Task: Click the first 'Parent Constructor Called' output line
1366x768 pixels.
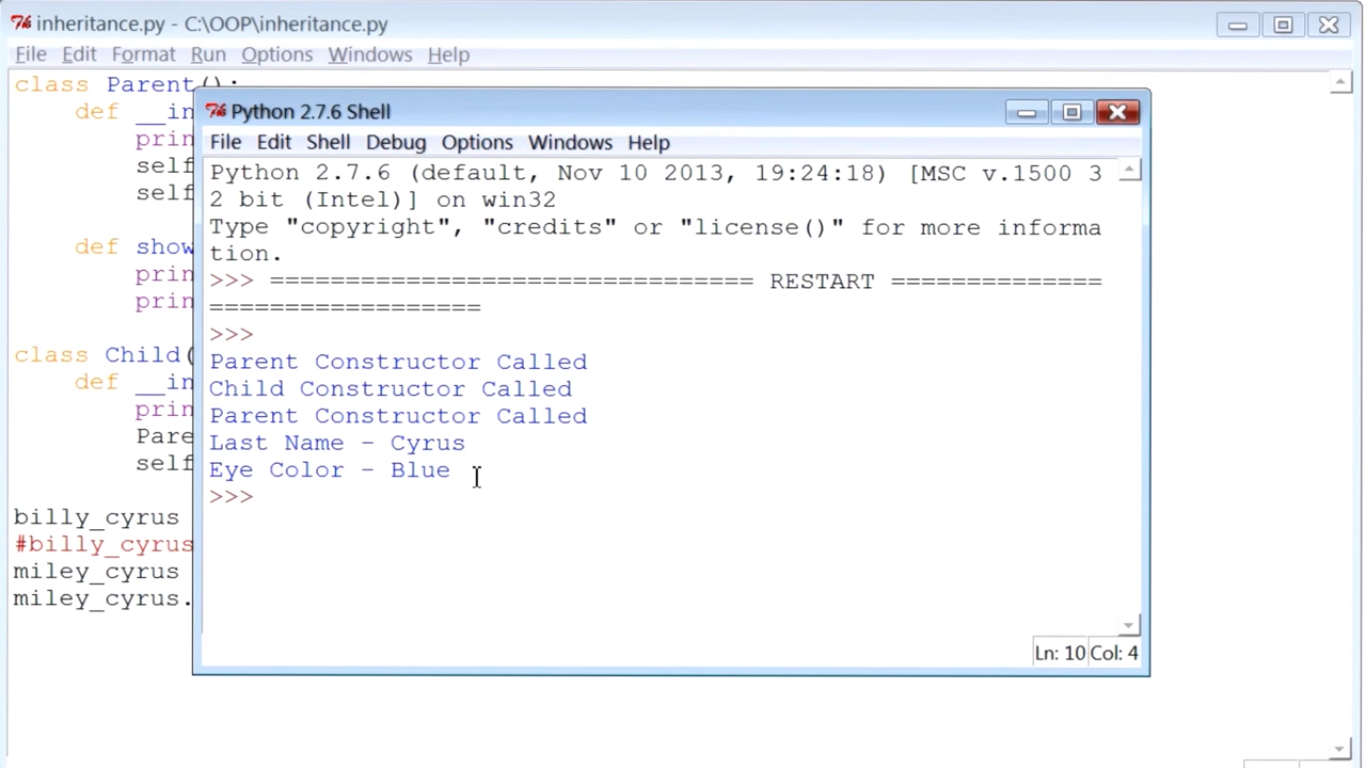Action: 398,362
